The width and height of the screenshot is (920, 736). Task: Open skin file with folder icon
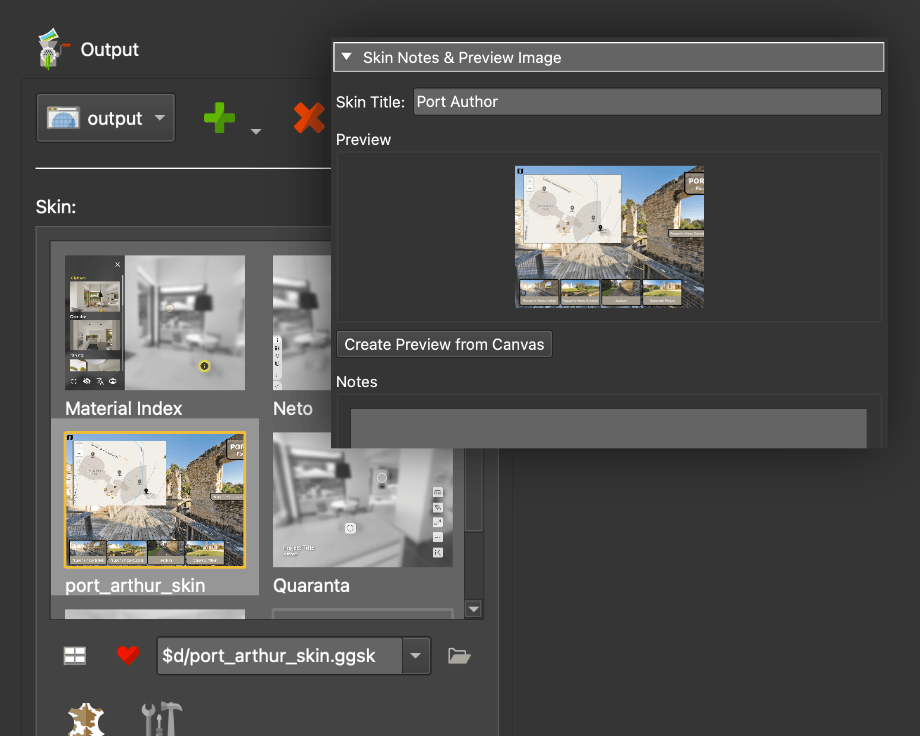tap(459, 655)
